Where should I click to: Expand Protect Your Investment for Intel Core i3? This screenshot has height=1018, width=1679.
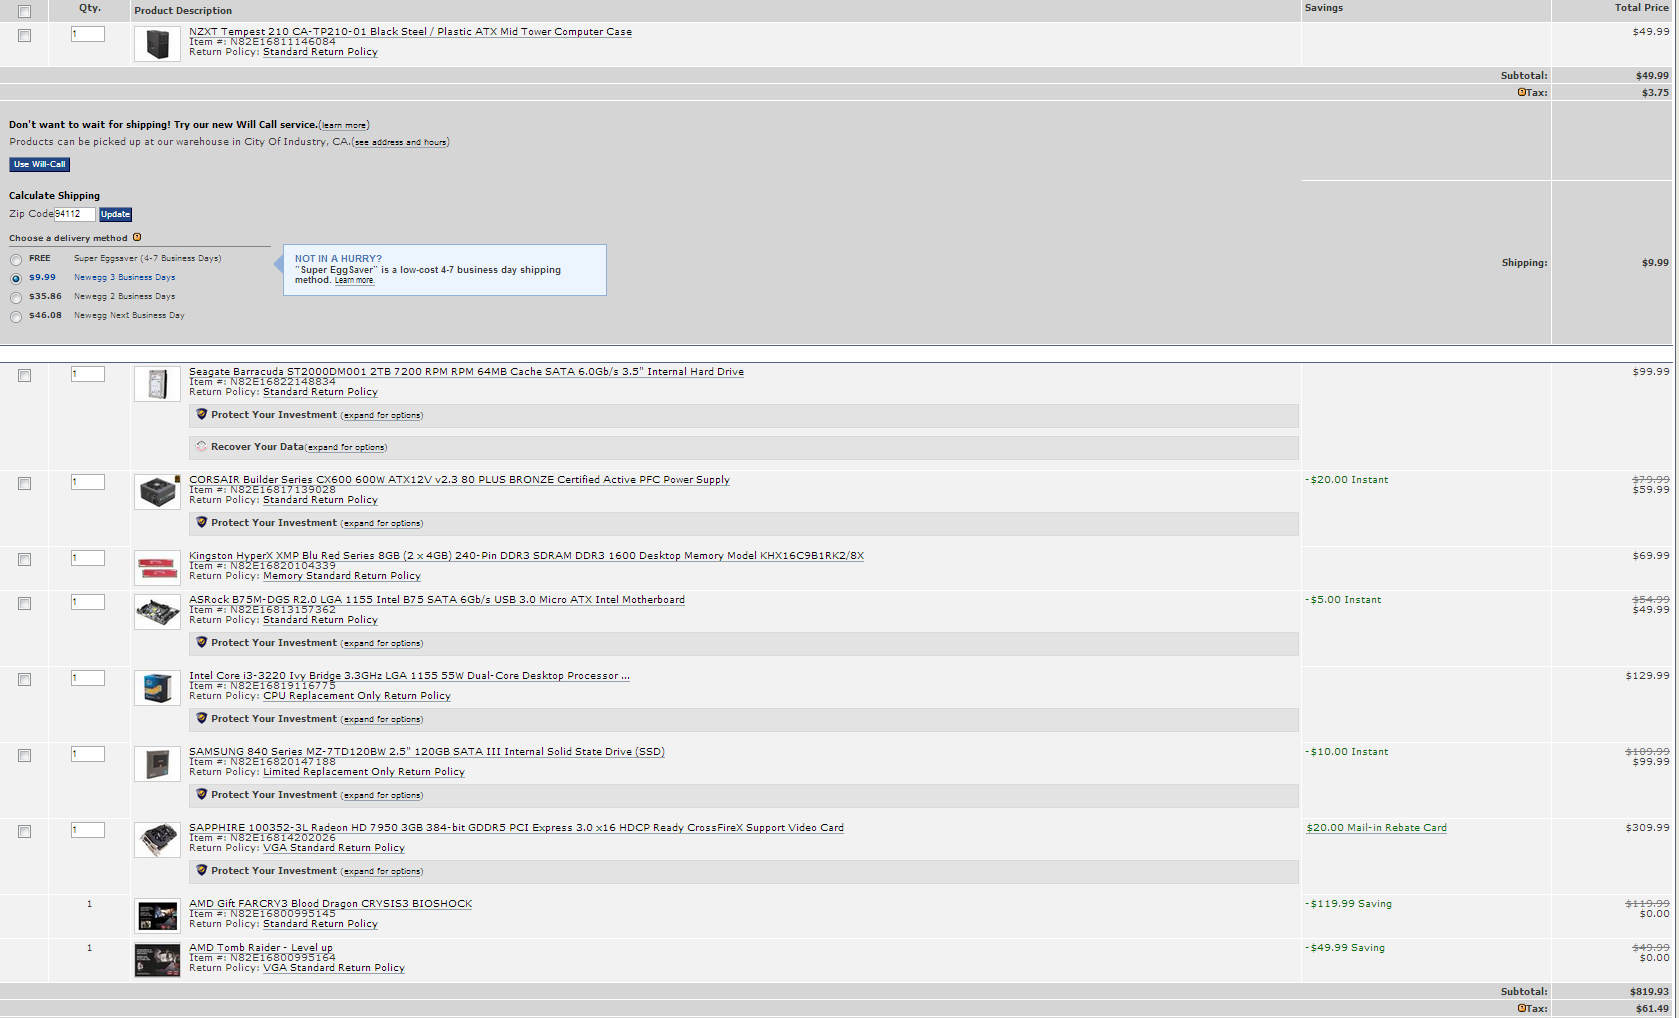(x=382, y=719)
